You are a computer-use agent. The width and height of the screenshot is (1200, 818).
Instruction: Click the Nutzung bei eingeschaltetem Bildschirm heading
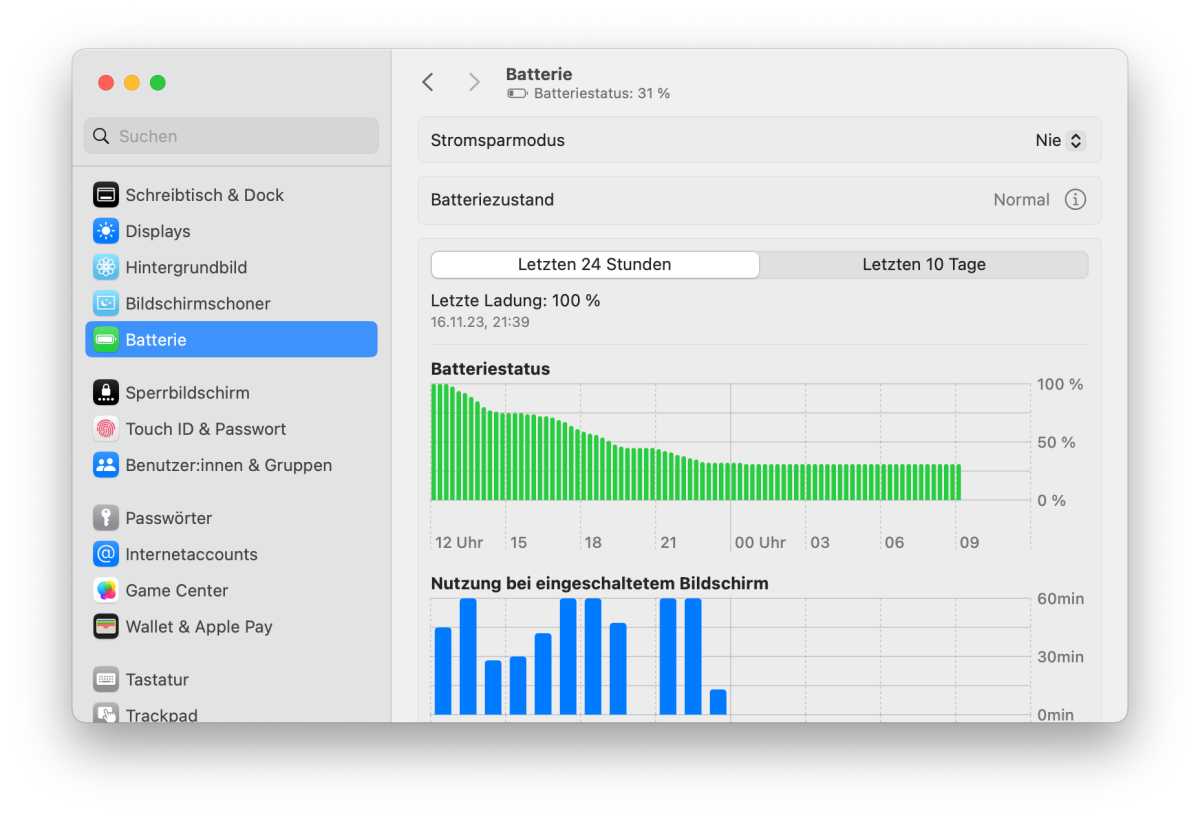tap(600, 583)
